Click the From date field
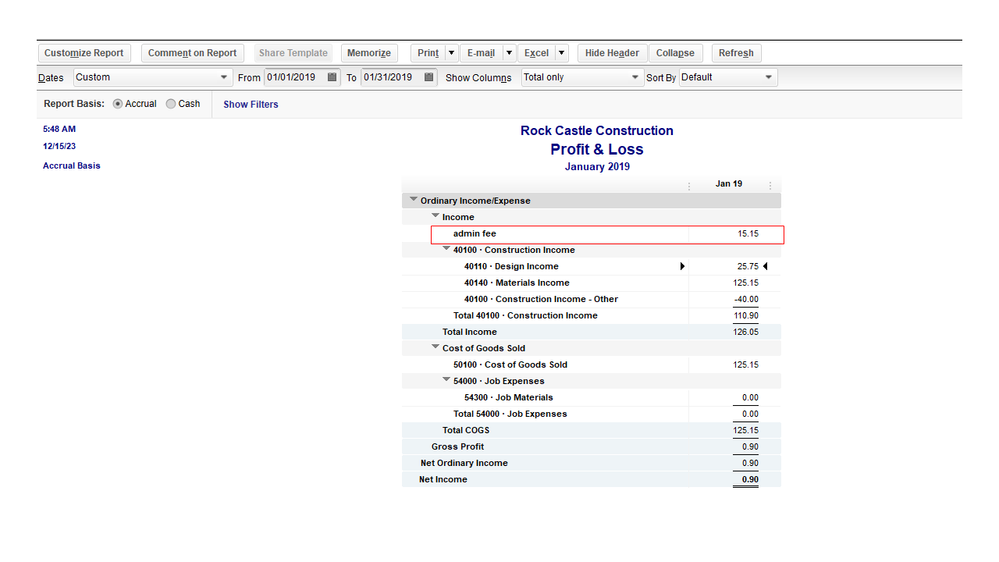Image resolution: width=999 pixels, height=562 pixels. point(295,77)
